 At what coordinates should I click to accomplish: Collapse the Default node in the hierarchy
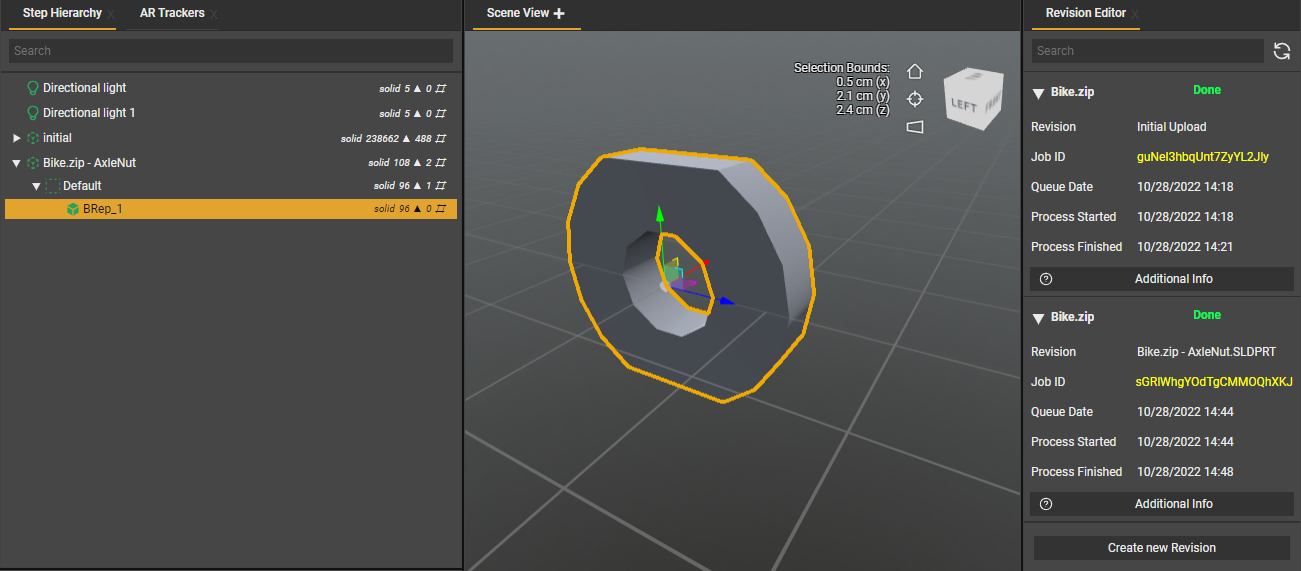coord(36,186)
